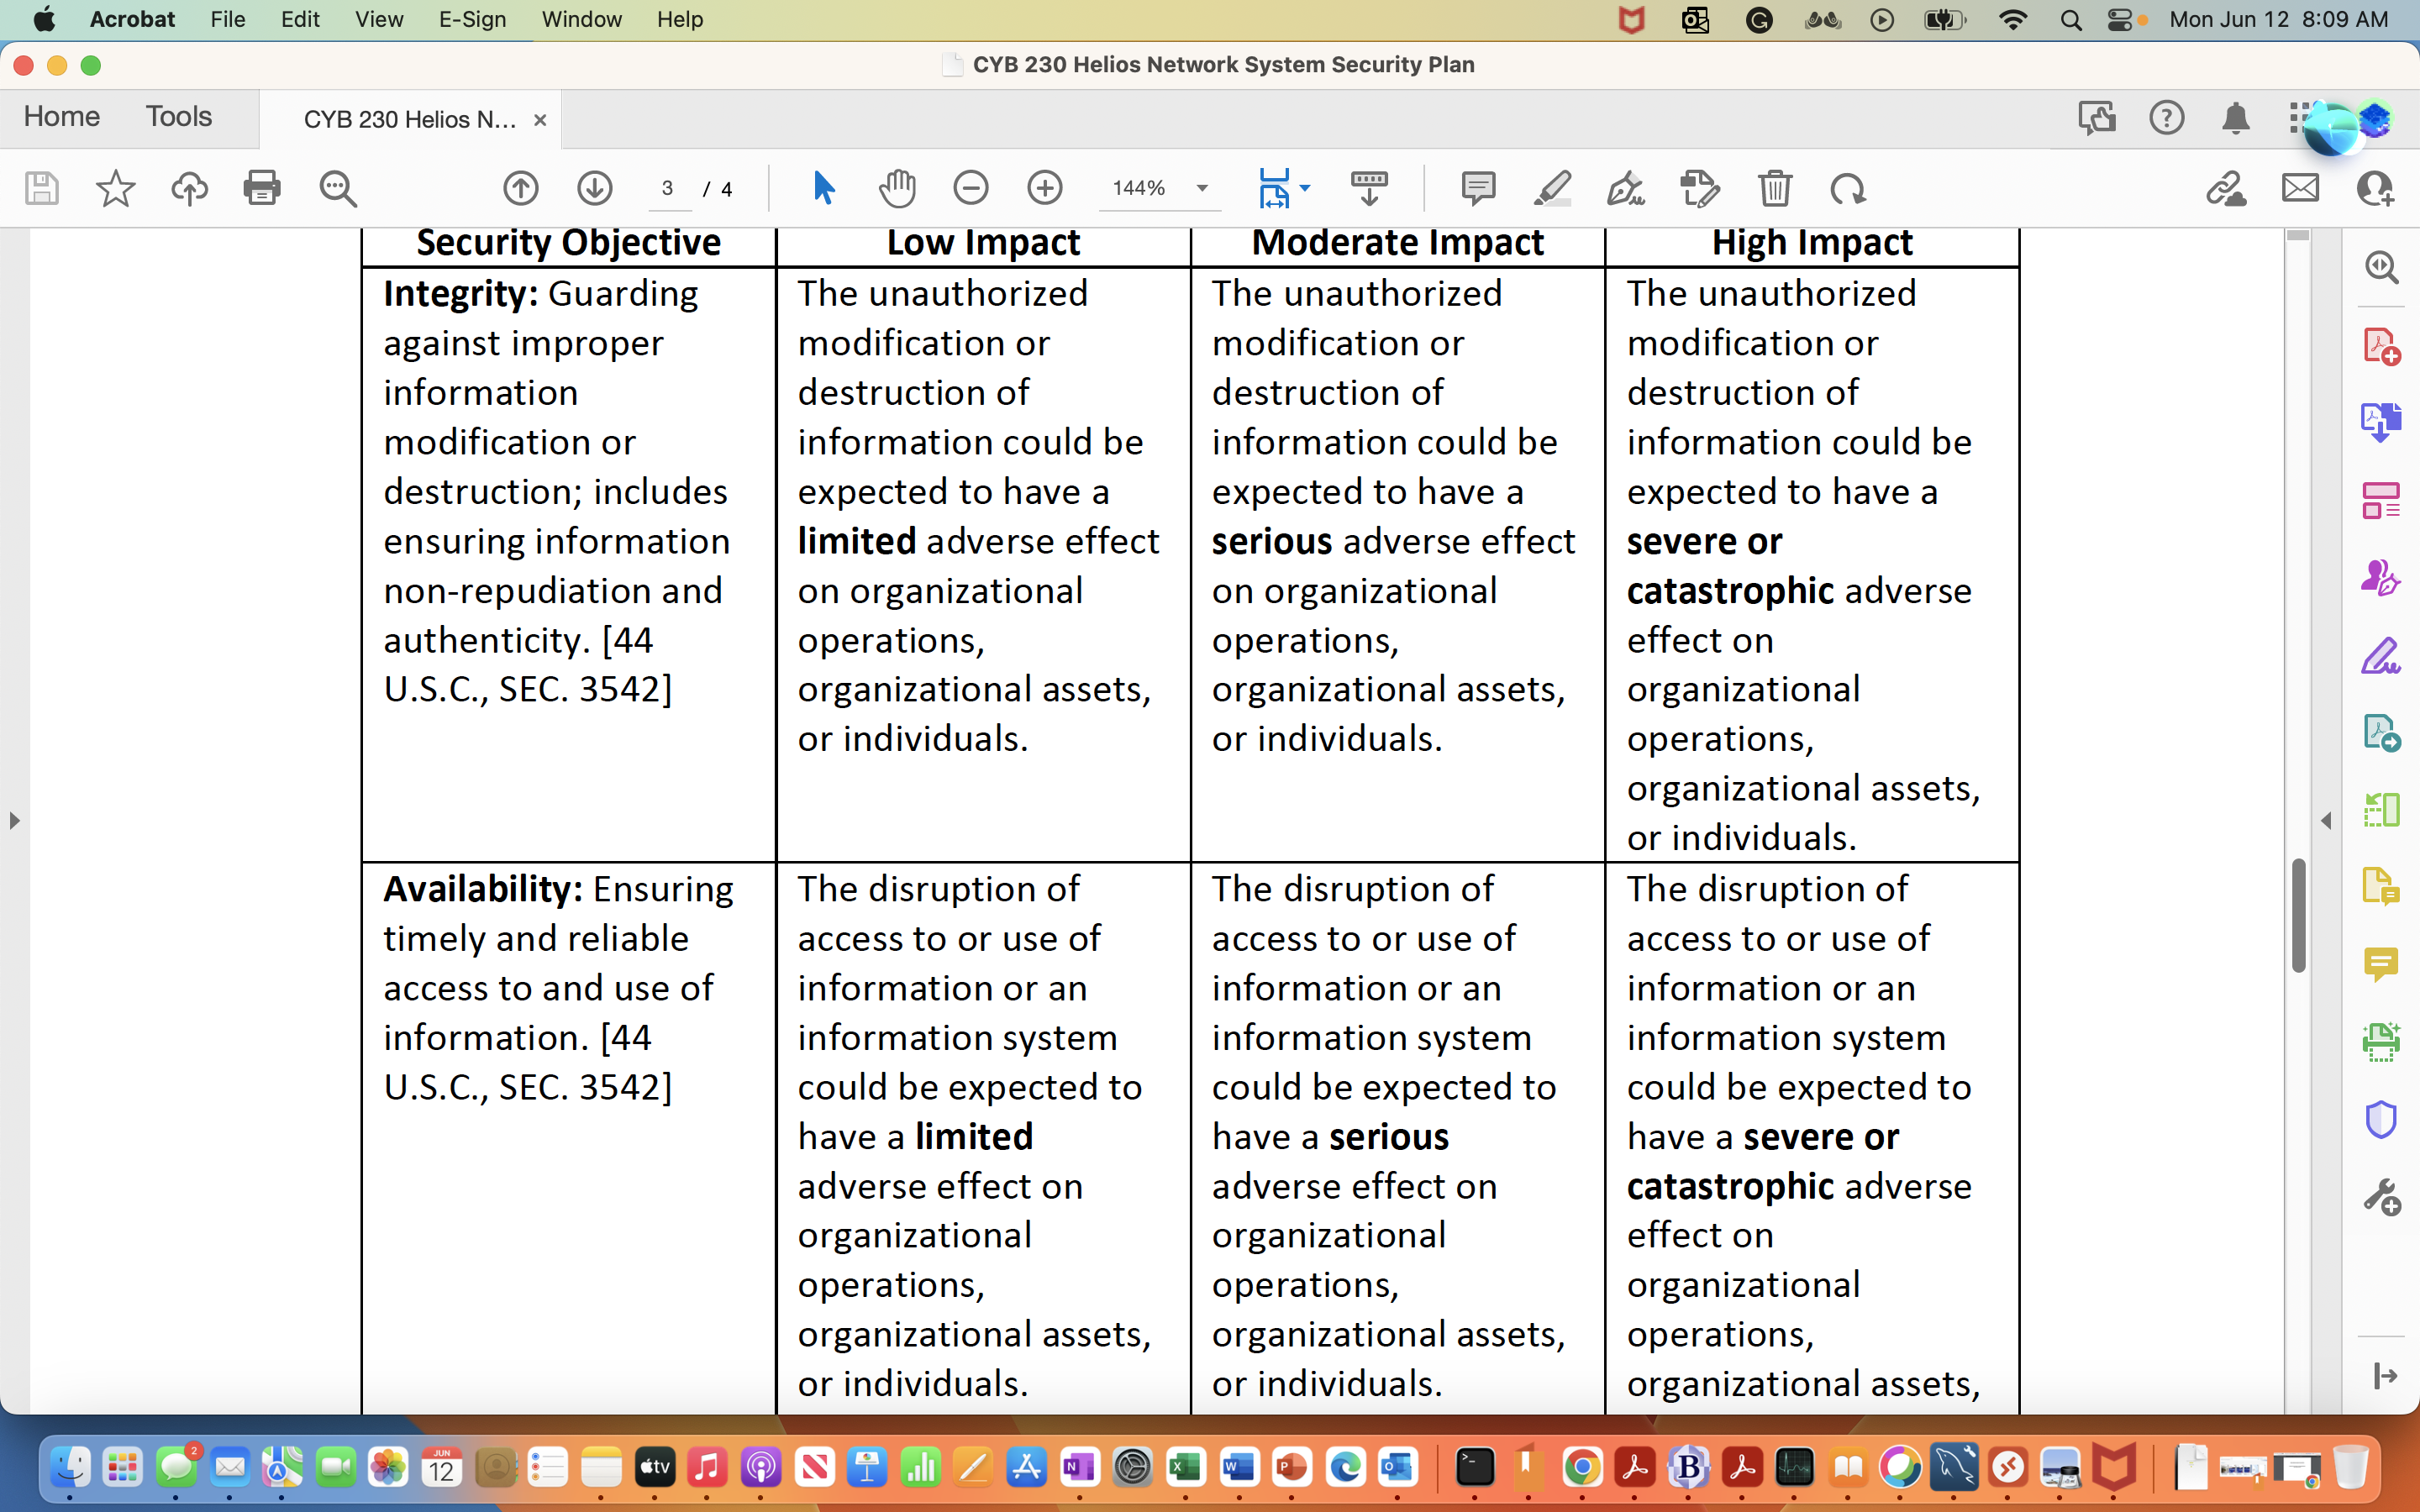This screenshot has width=2420, height=1512.
Task: Open the Create PDF sidebar tool
Action: [x=2381, y=347]
